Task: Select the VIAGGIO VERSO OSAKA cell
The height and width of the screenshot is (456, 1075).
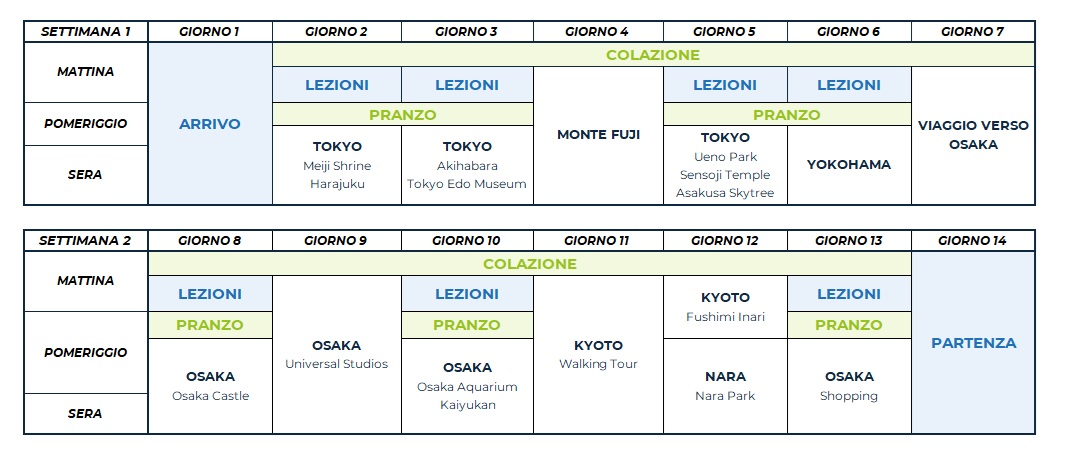Action: 973,135
